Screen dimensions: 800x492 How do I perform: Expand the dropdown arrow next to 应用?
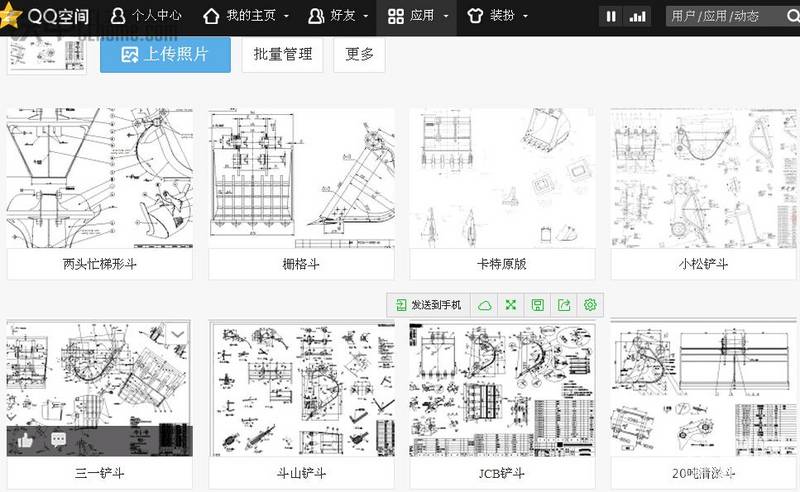(x=446, y=16)
